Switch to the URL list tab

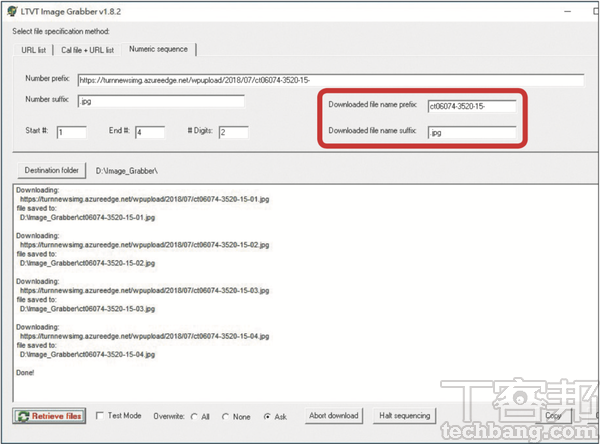click(x=33, y=50)
